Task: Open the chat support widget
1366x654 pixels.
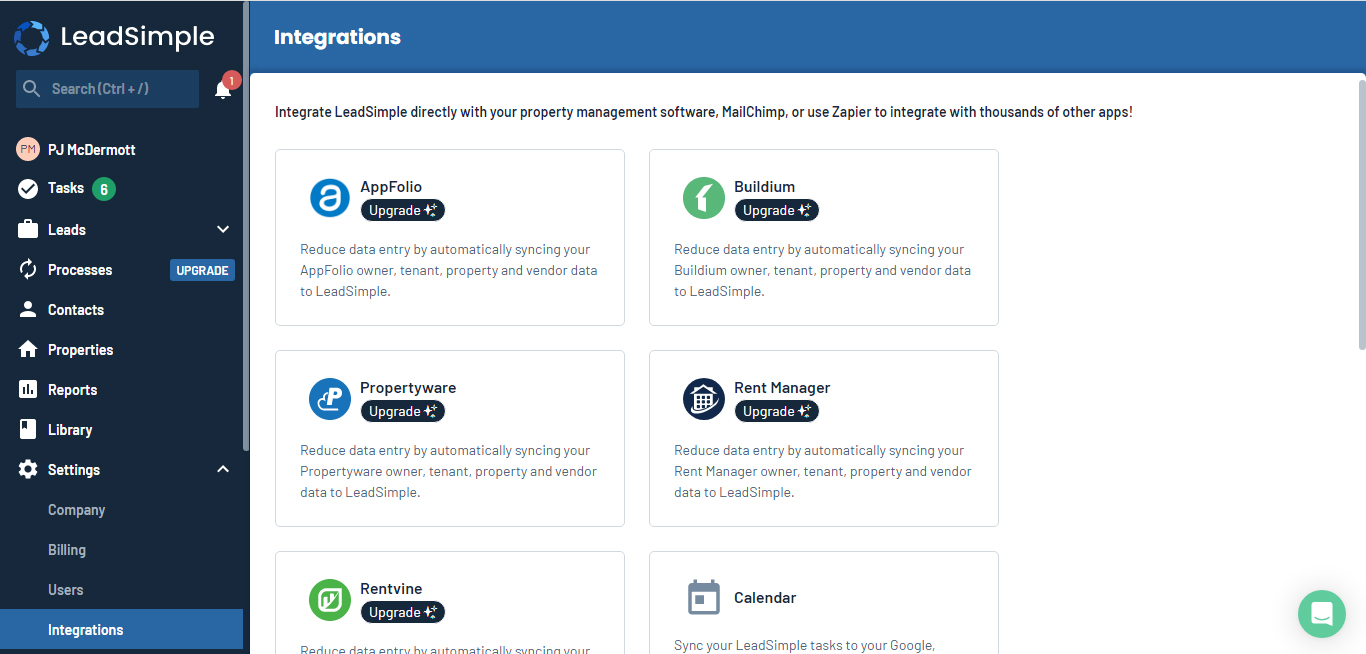Action: click(1322, 613)
